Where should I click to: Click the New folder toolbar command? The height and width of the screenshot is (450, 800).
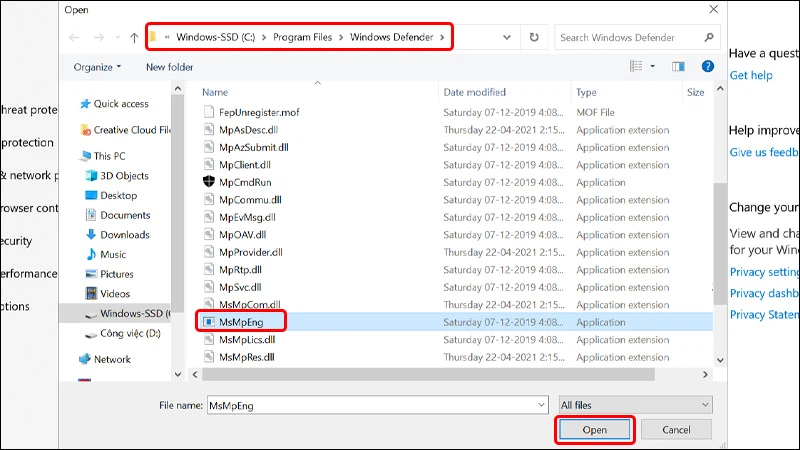169,67
